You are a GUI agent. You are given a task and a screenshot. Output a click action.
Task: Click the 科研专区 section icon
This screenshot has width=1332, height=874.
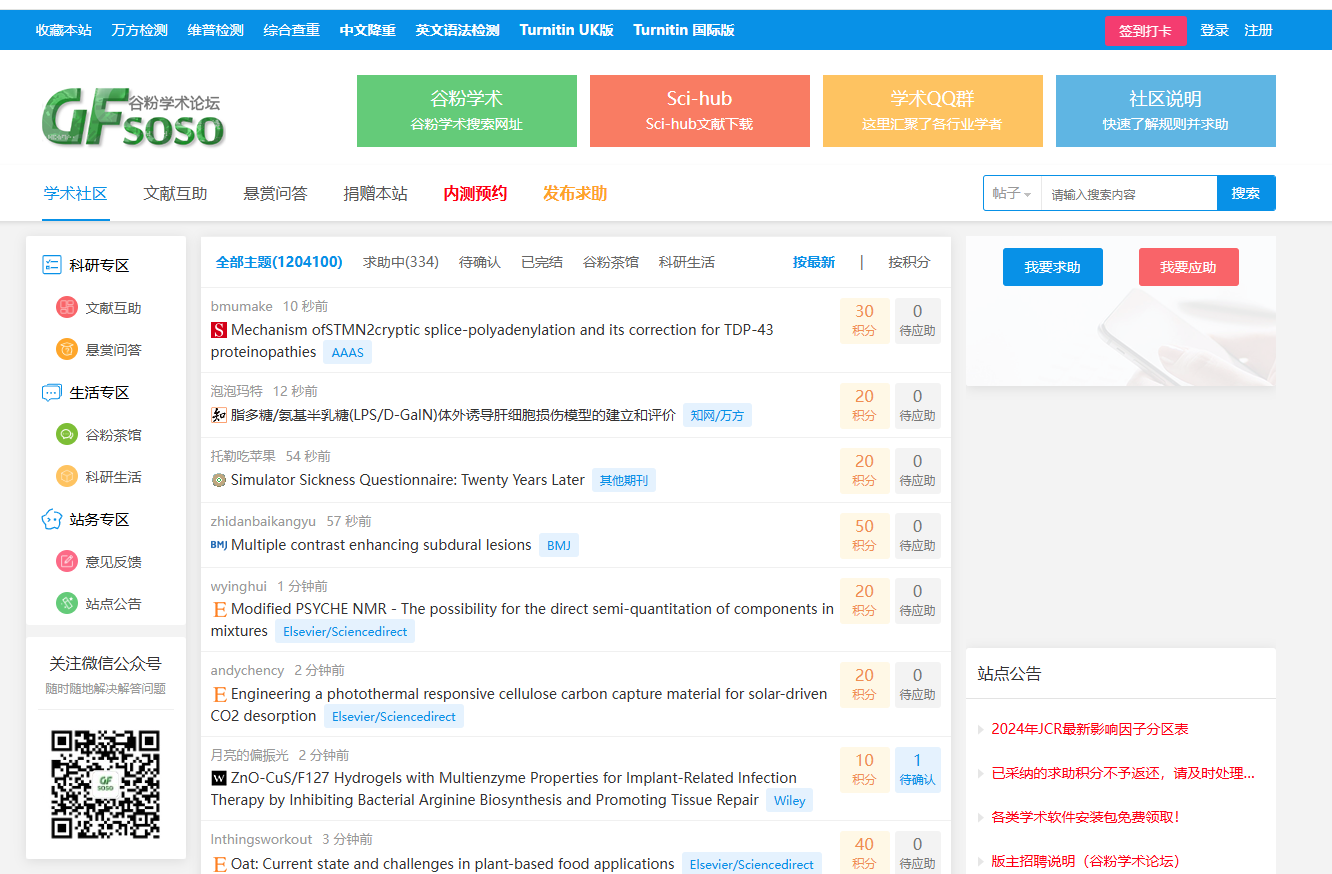pyautogui.click(x=52, y=265)
